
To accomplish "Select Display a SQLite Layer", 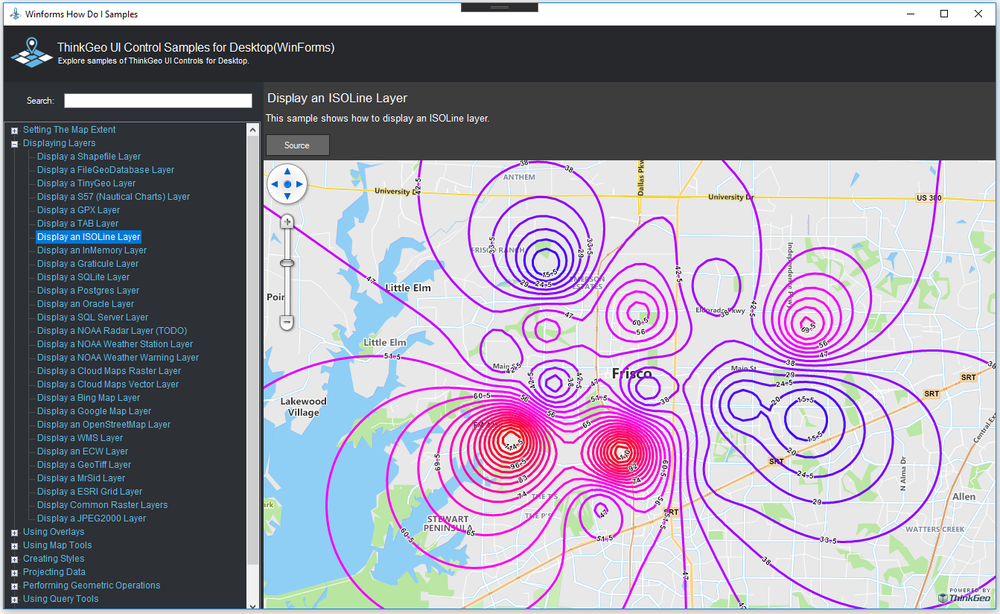I will [x=83, y=277].
